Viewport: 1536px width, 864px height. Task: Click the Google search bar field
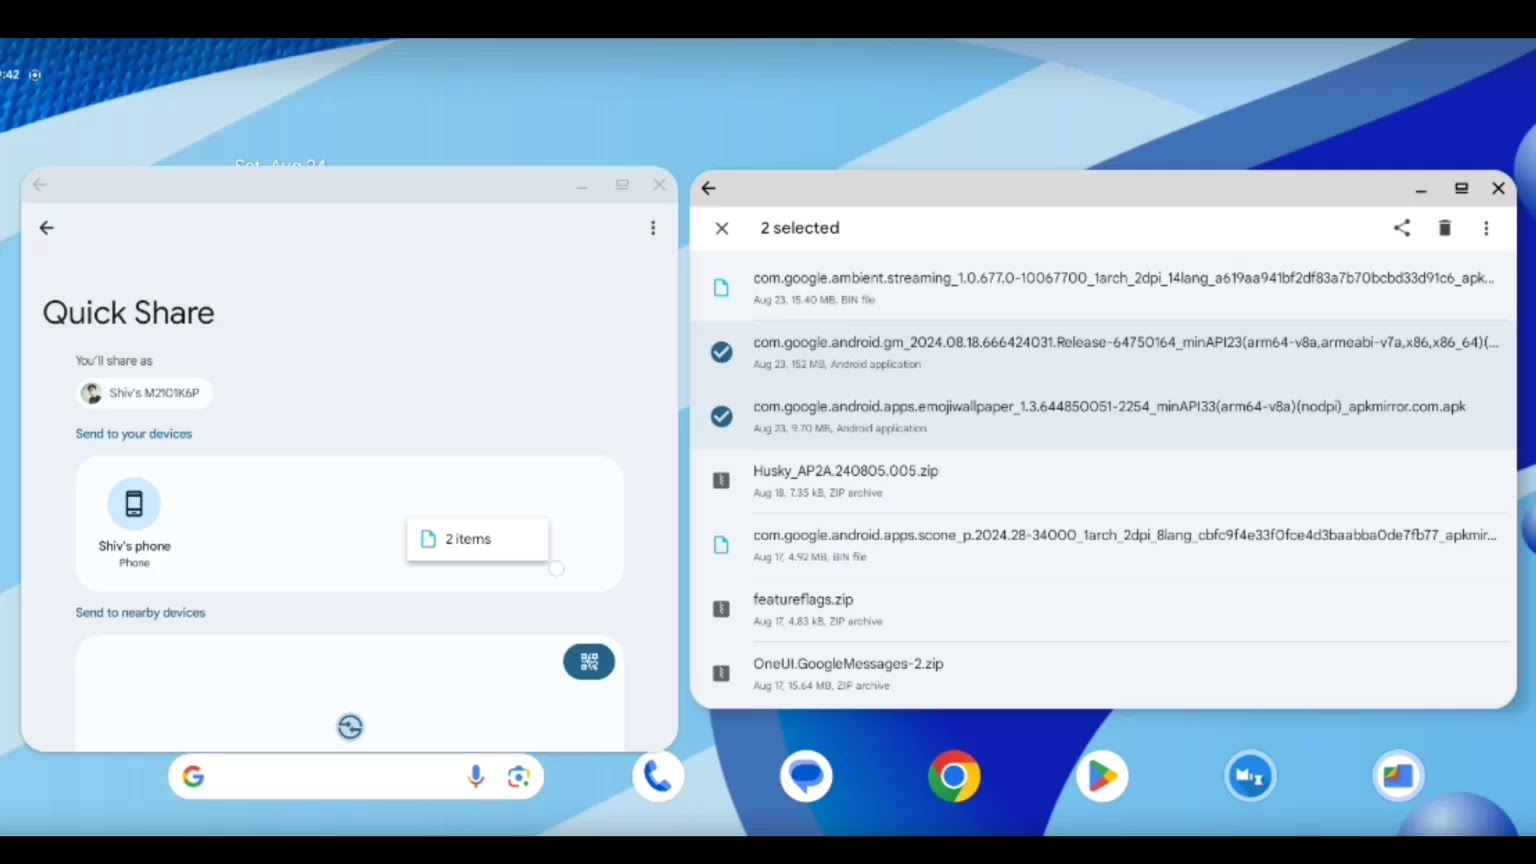click(x=356, y=777)
